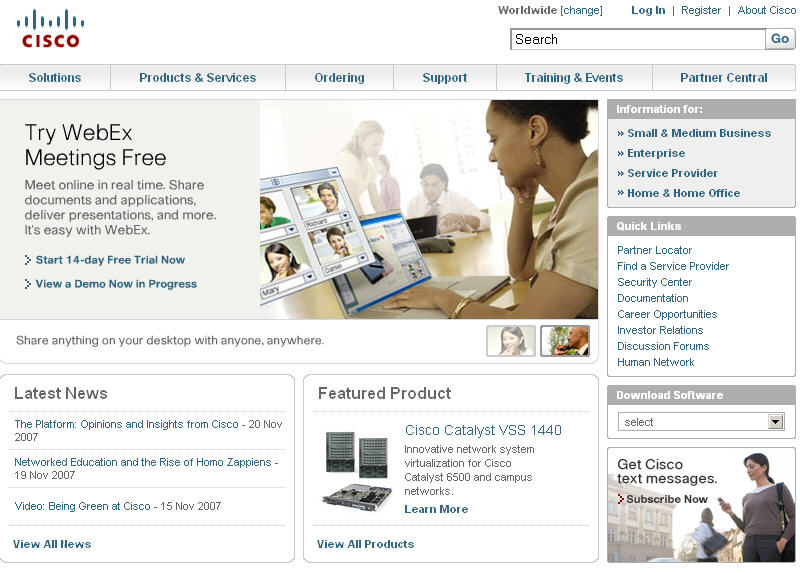Open the Download Software select dropdown
Screen dimensions: 800x573
(701, 422)
